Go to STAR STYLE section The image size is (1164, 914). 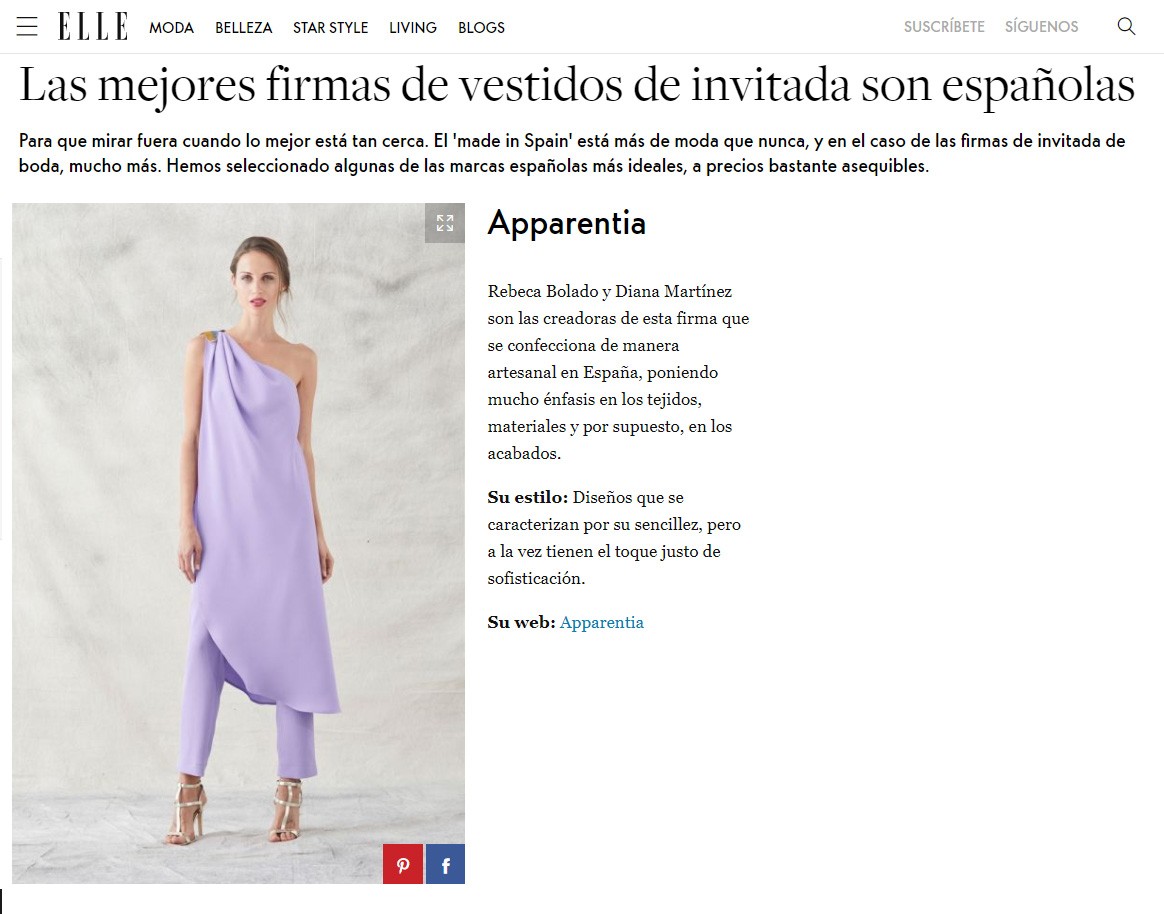[330, 27]
